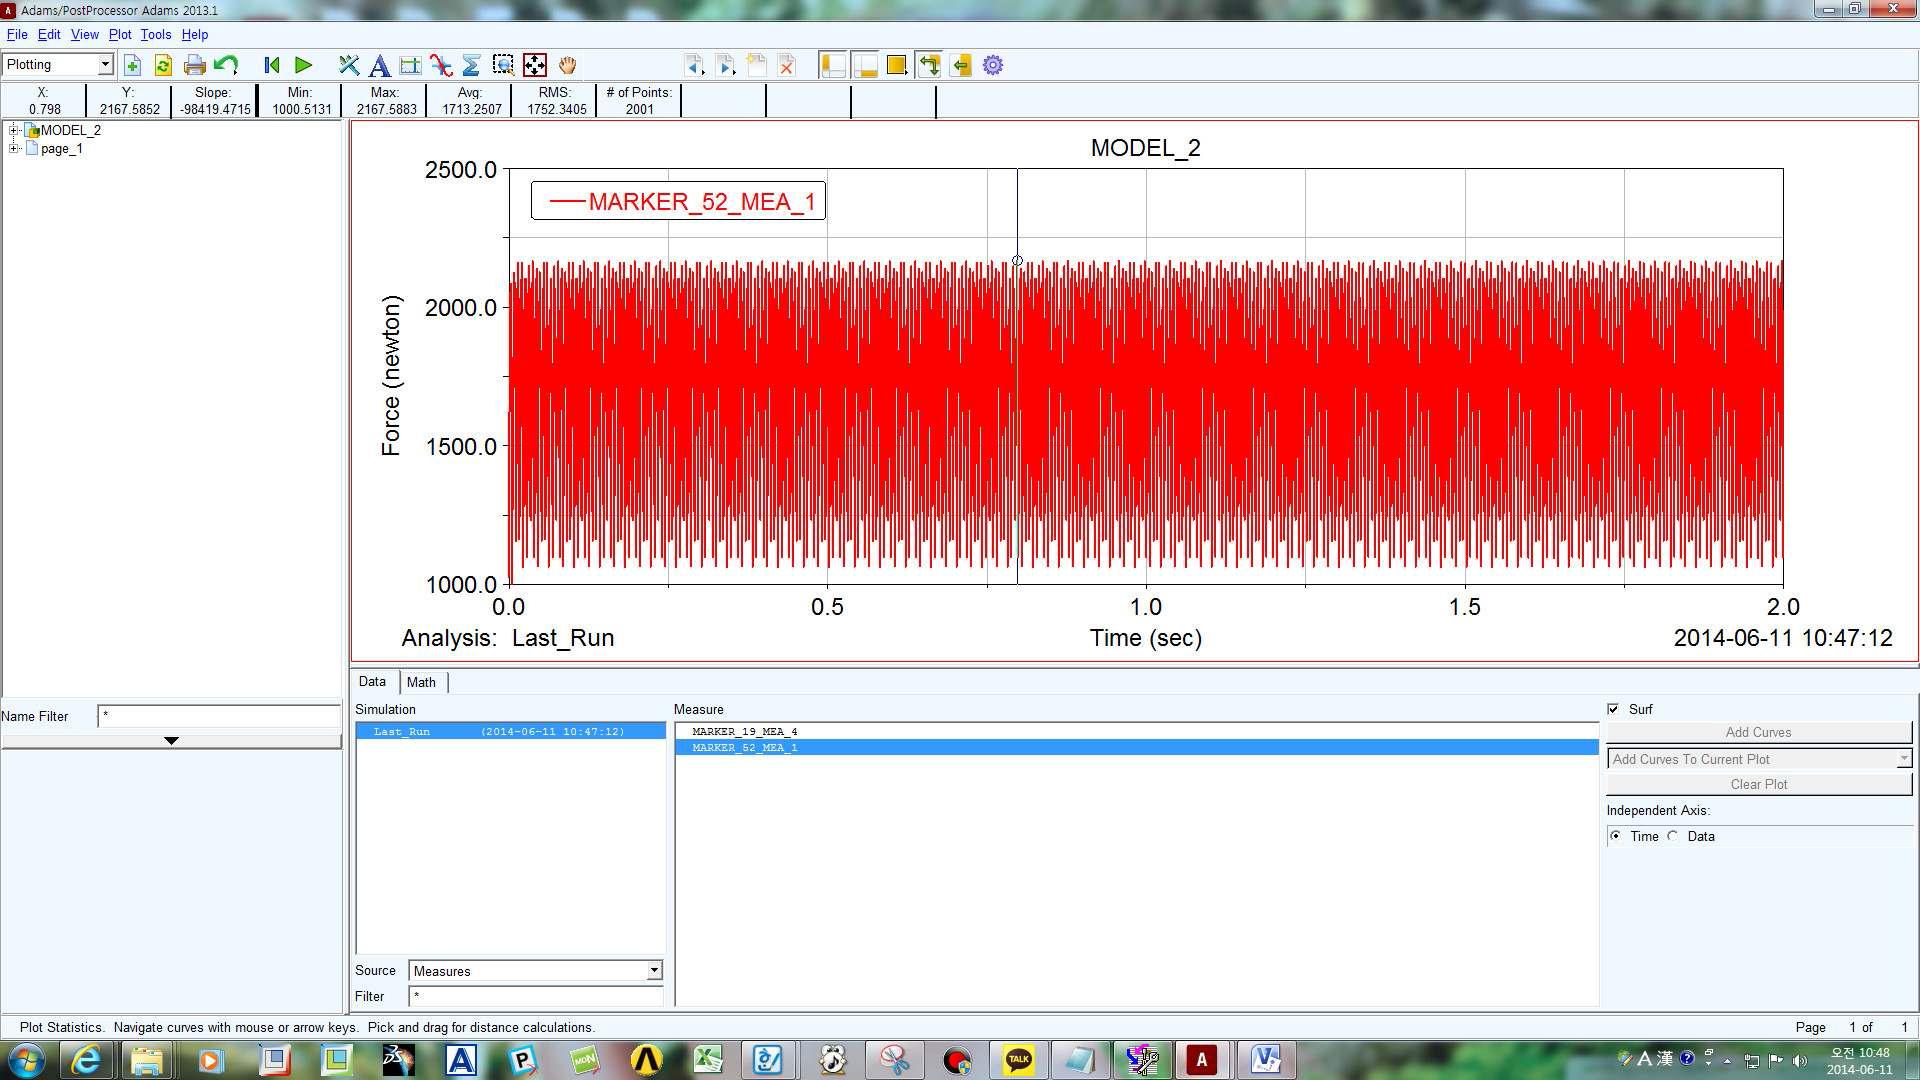1920x1080 pixels.
Task: Click the Force (newton) axis label
Action: pos(390,376)
